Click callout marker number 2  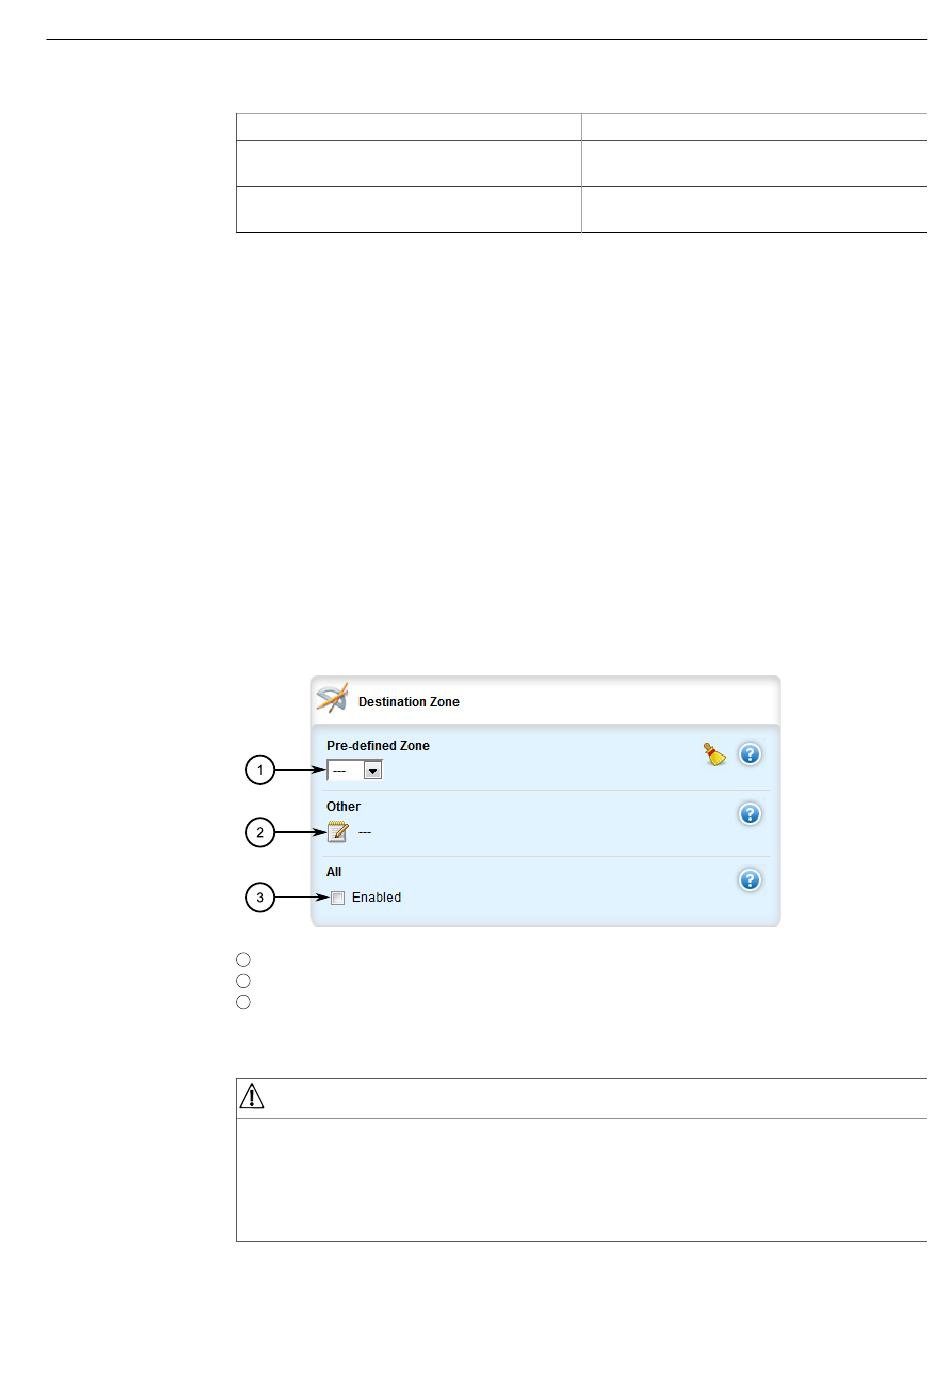[260, 832]
